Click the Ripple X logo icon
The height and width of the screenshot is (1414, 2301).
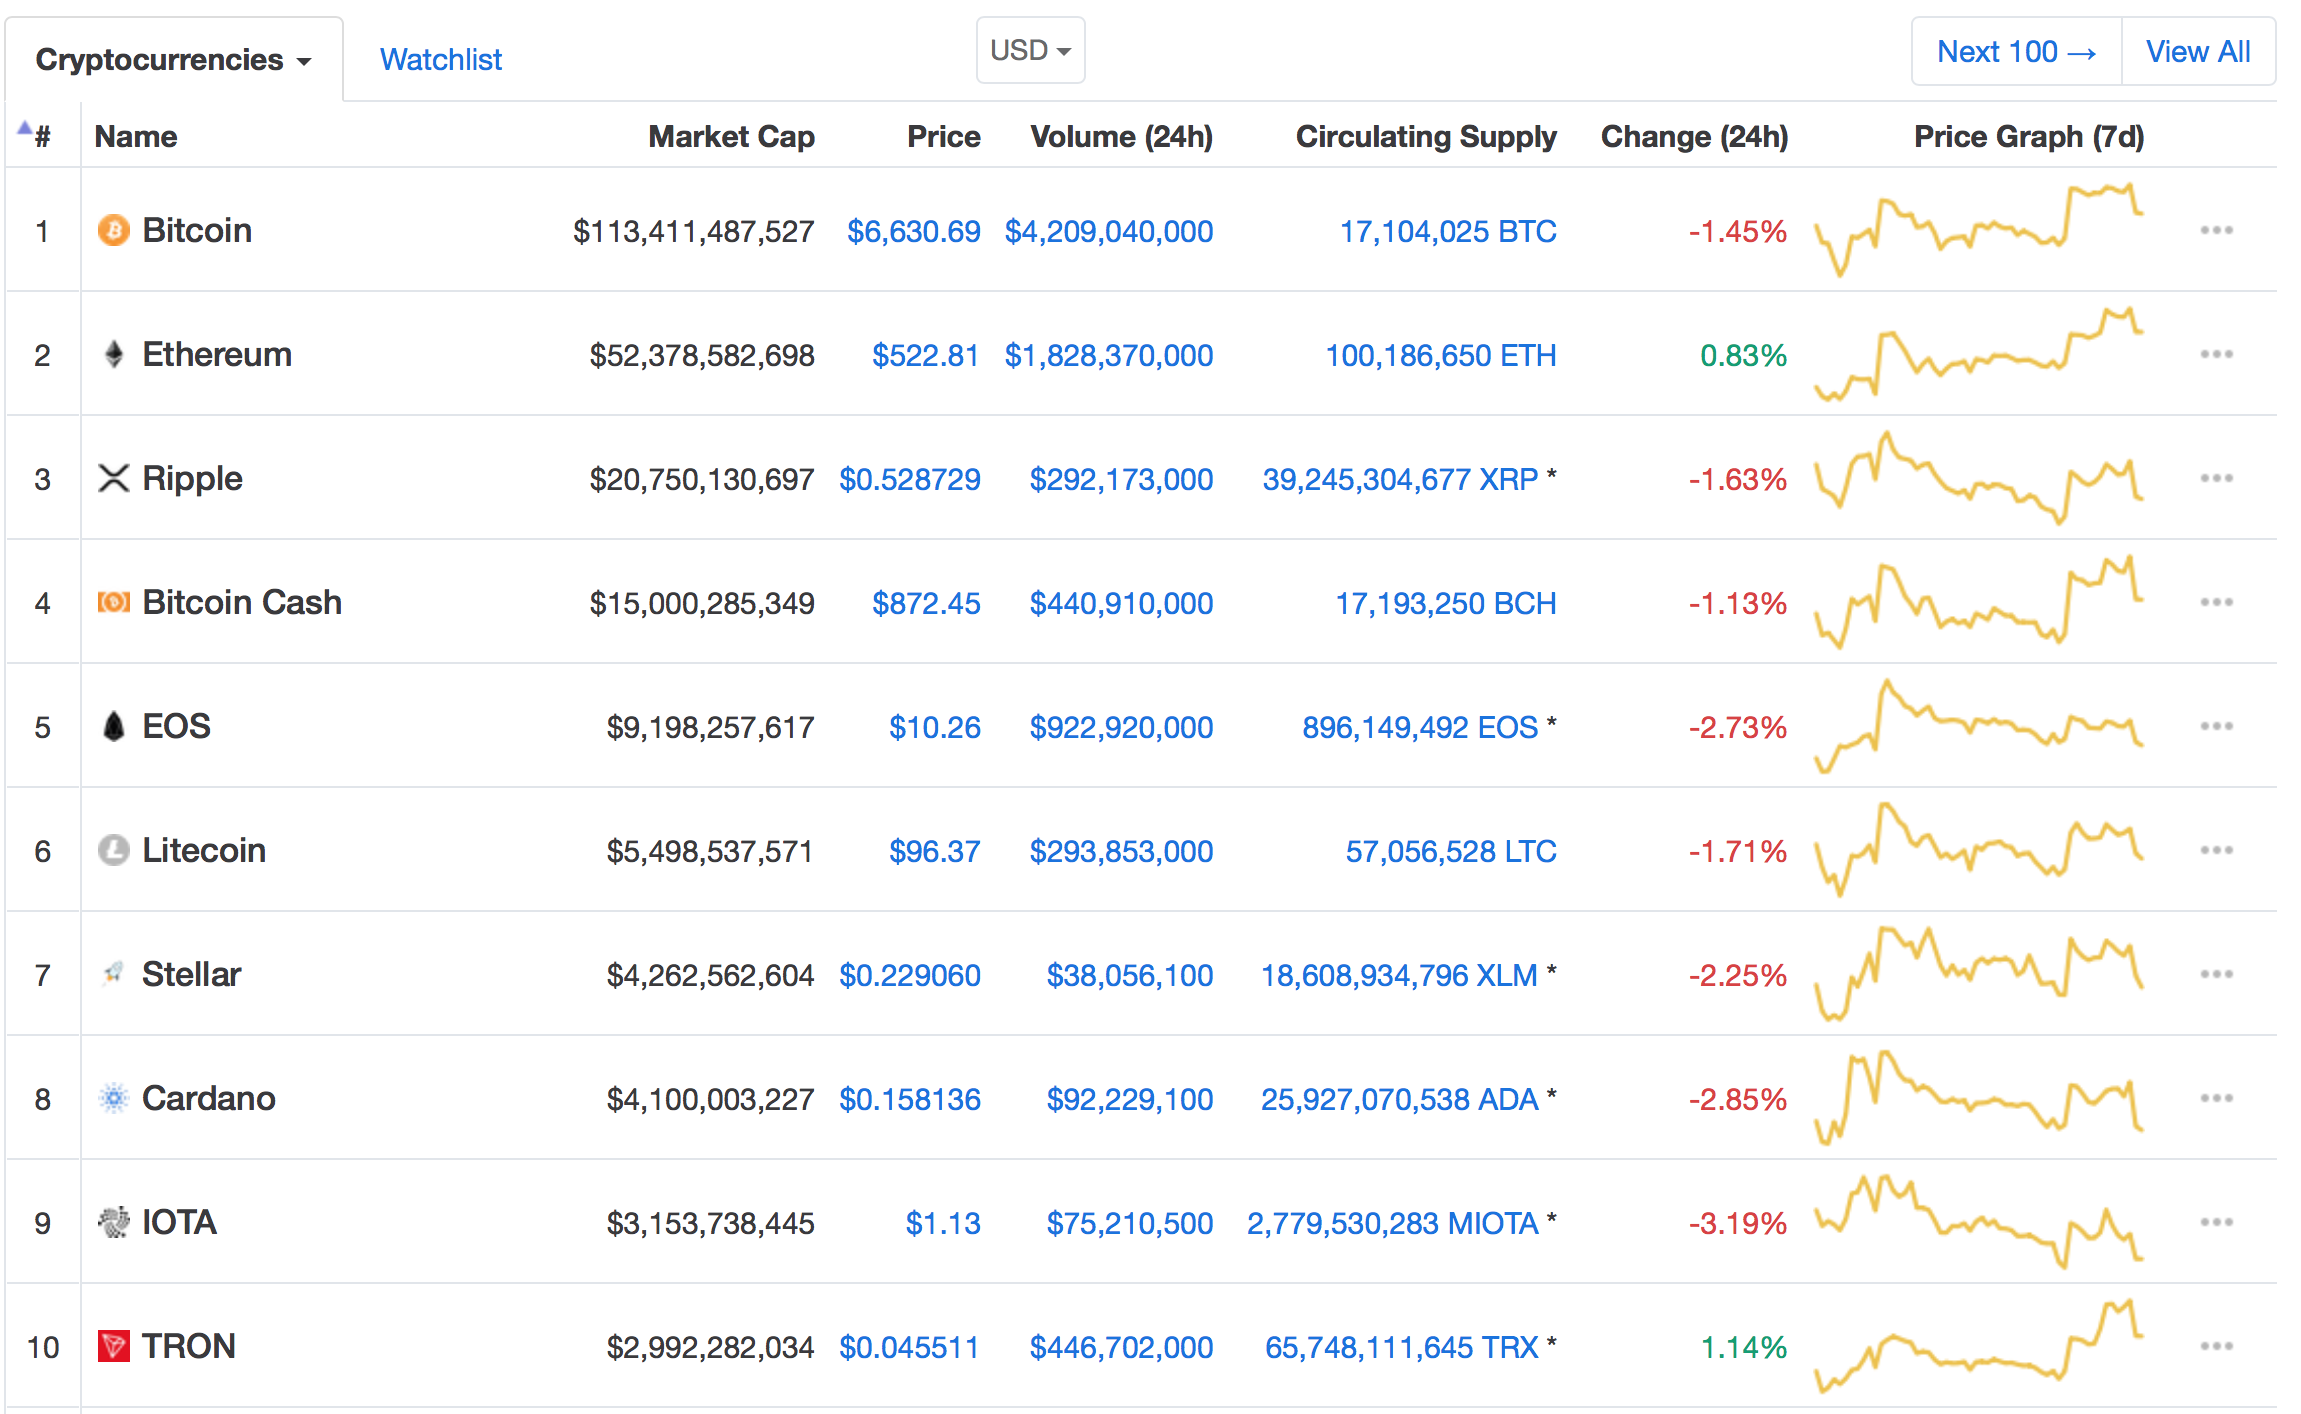pos(113,478)
